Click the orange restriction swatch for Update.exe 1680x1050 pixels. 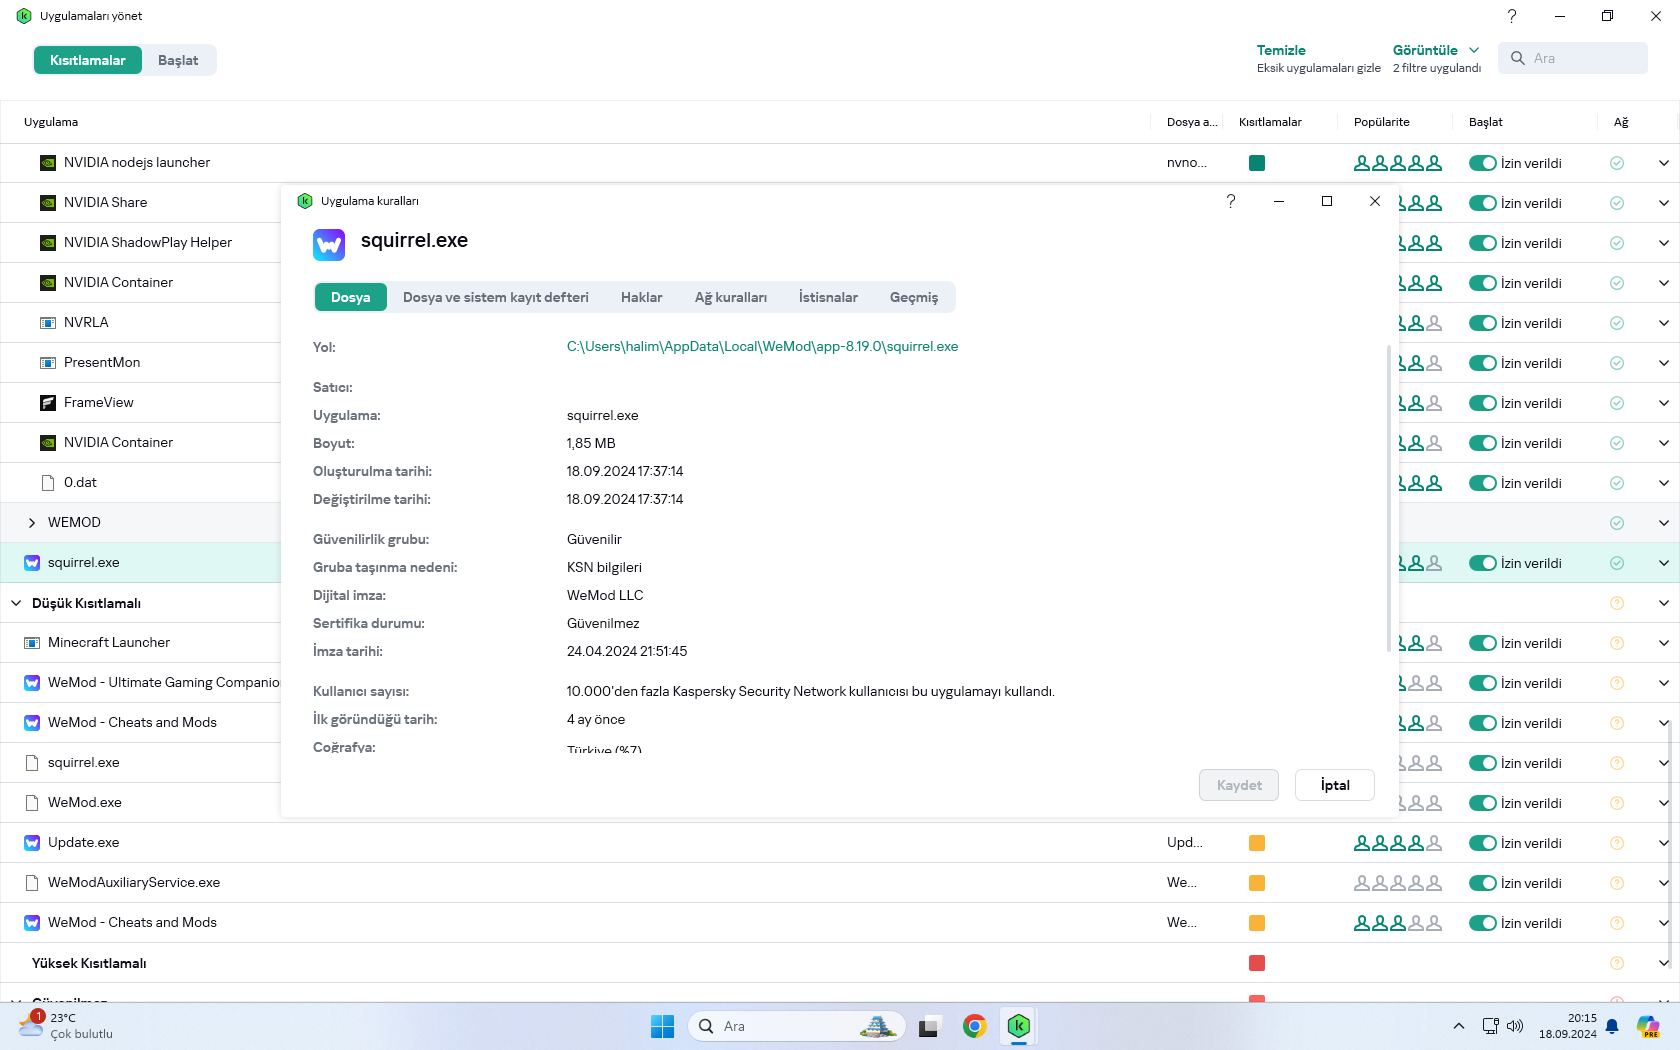1257,843
